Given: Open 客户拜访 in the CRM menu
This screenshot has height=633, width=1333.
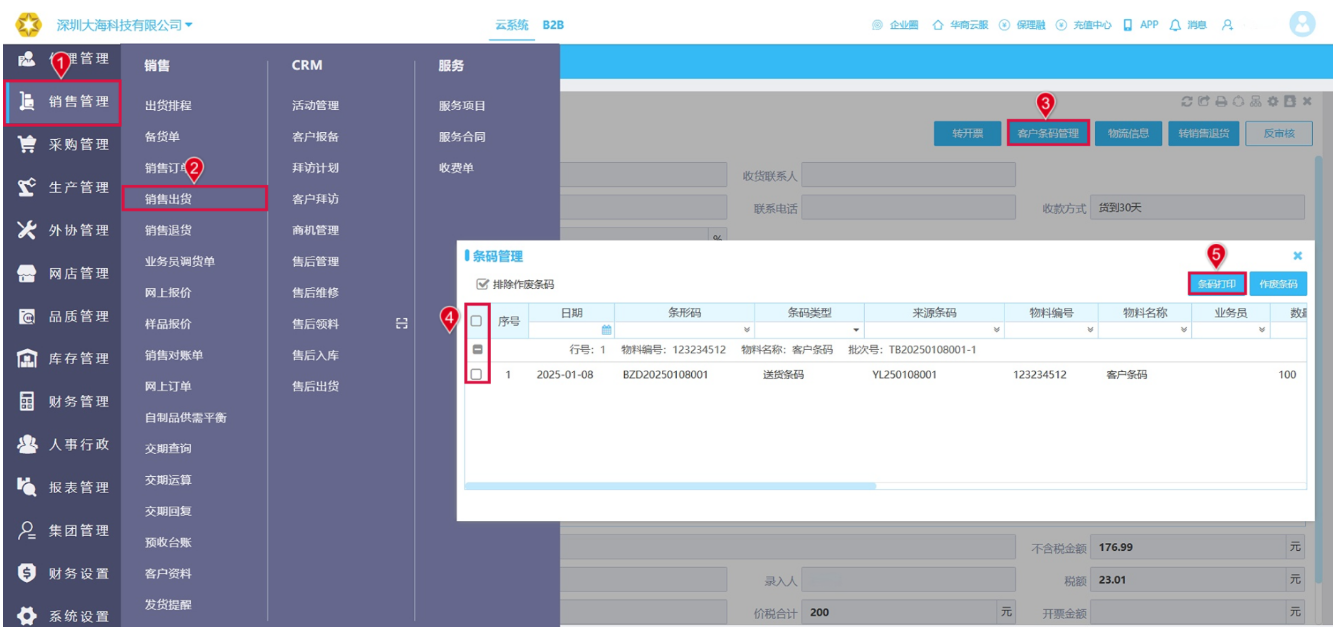Looking at the screenshot, I should pos(315,199).
